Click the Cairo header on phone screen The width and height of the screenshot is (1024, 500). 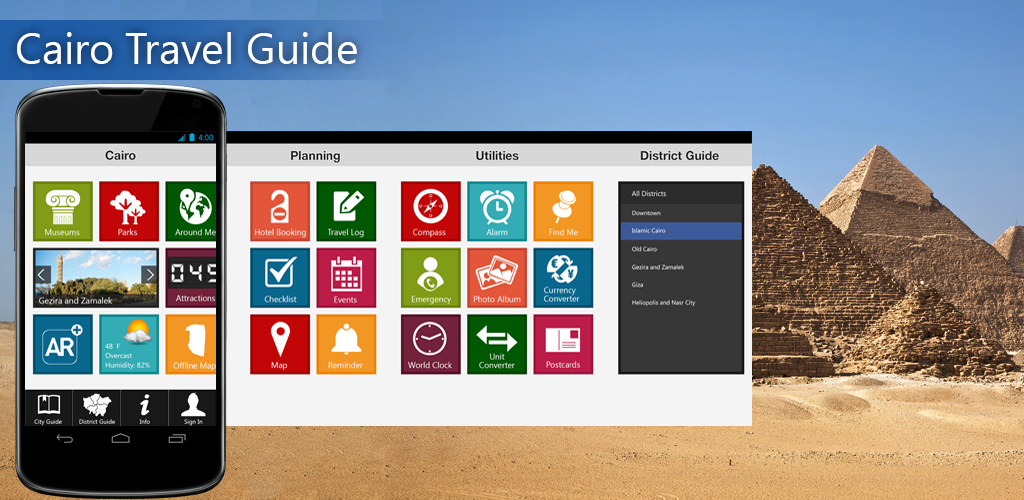pos(121,156)
